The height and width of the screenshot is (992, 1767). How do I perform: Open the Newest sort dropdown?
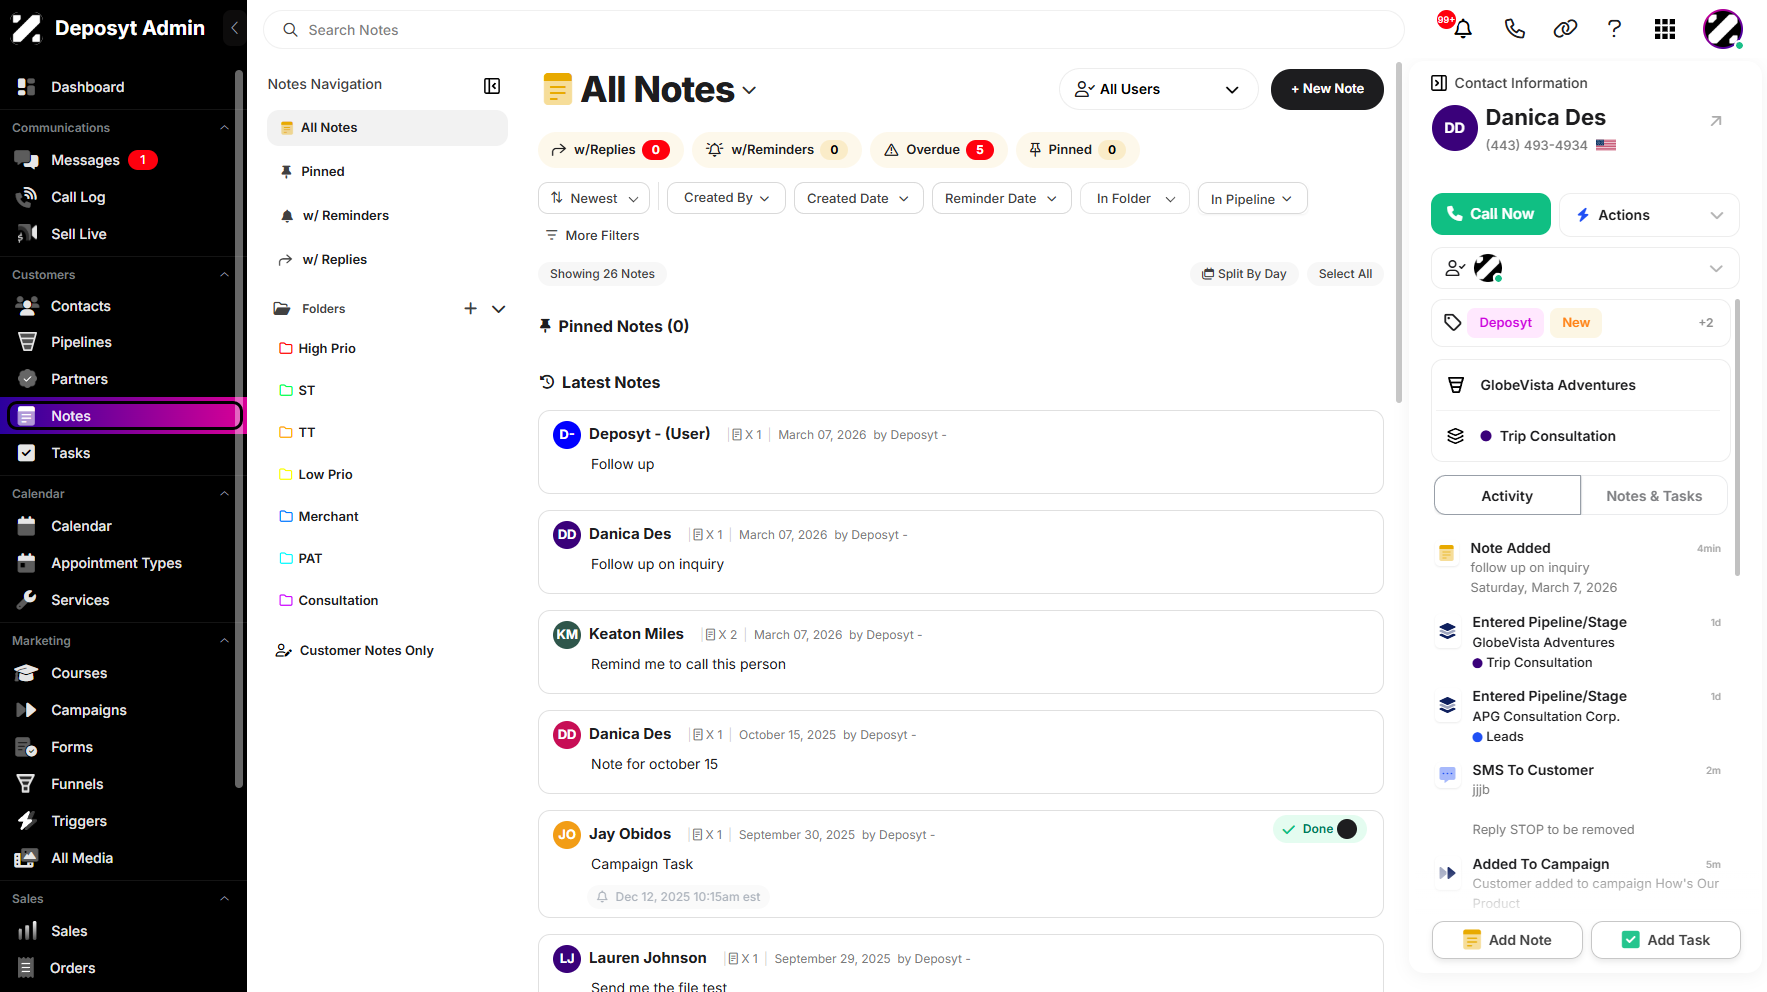(594, 198)
